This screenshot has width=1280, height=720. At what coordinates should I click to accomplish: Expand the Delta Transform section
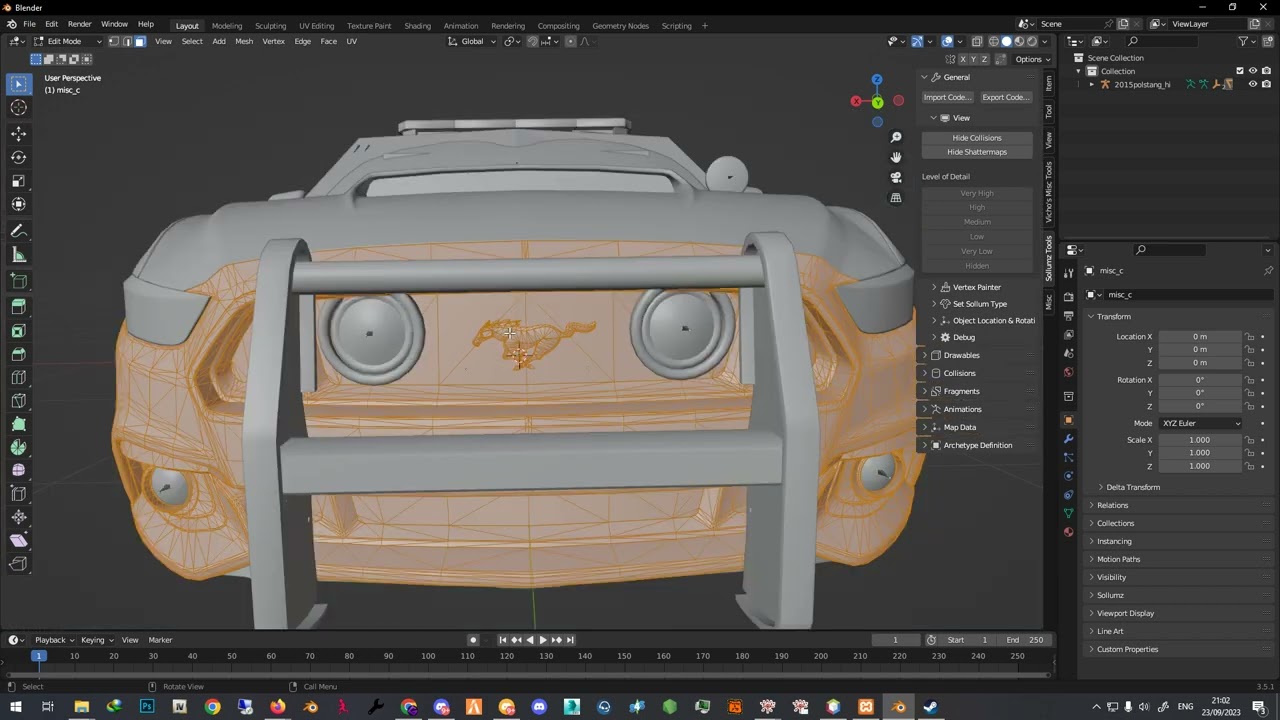pyautogui.click(x=1132, y=487)
